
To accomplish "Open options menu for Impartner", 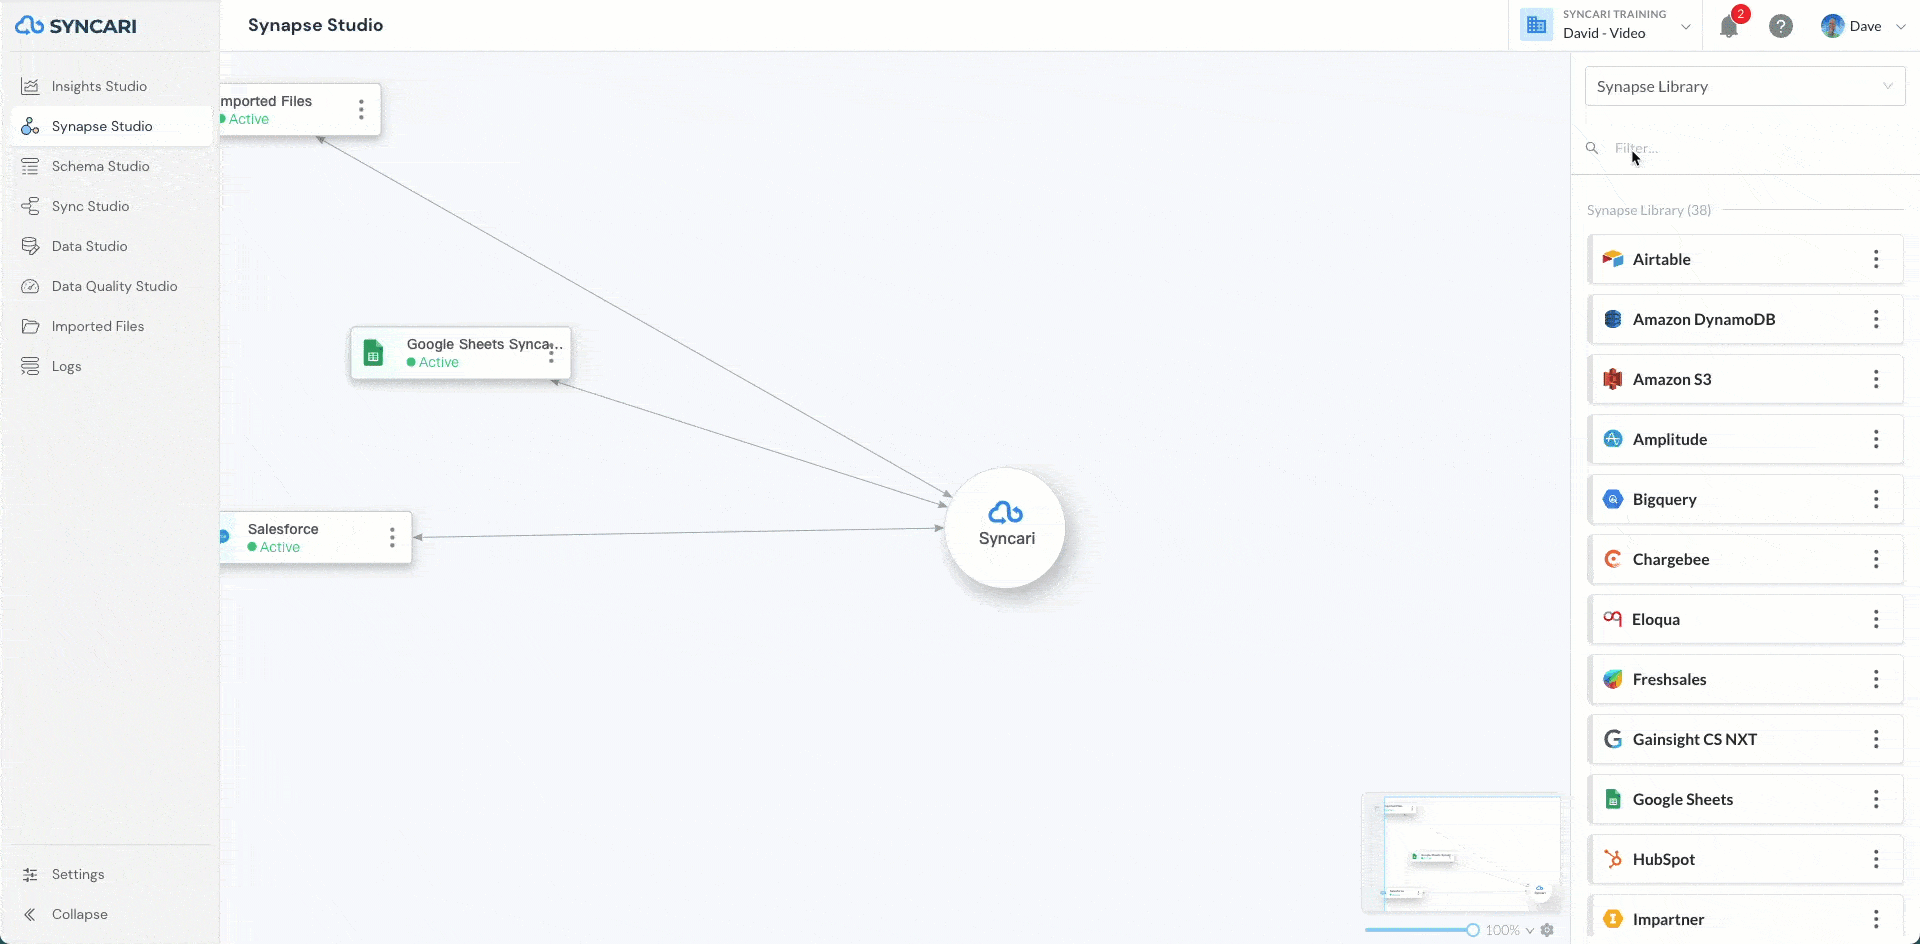I will pos(1876,919).
